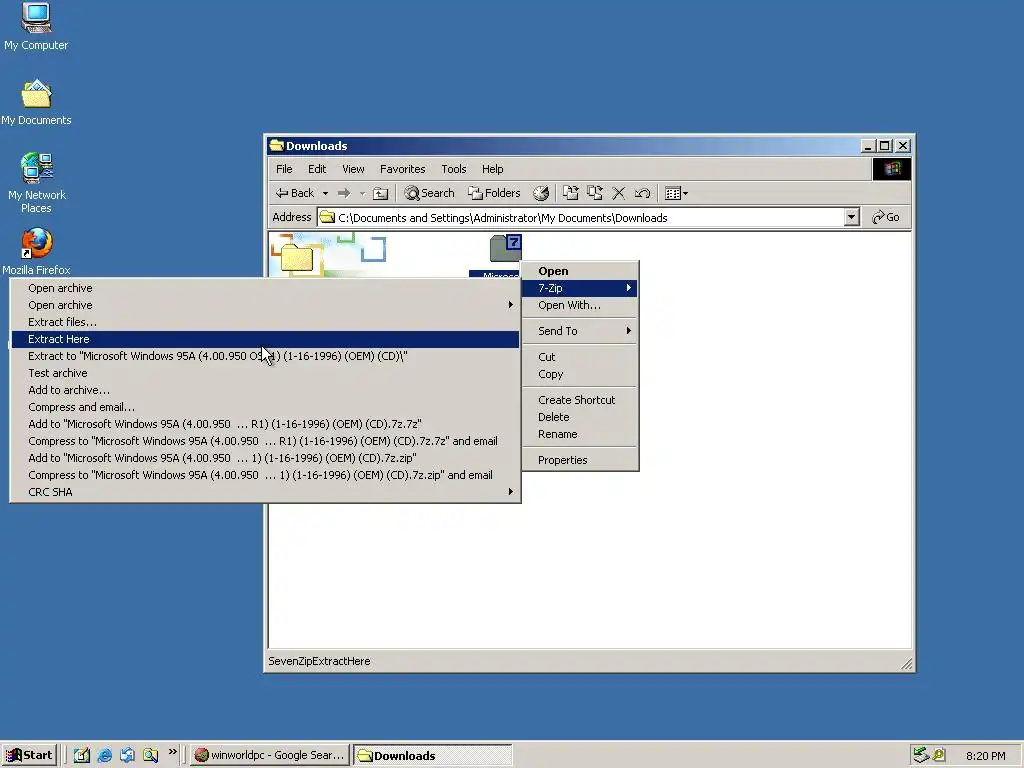This screenshot has height=768, width=1024.
Task: Choose Open in the context menu
Action: [x=580, y=271]
